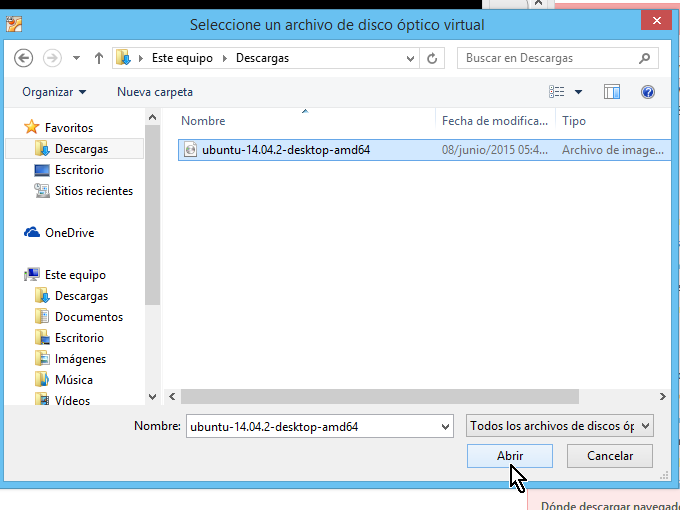Open the file type filter dropdown
Image resolution: width=680 pixels, height=510 pixels.
(x=559, y=426)
